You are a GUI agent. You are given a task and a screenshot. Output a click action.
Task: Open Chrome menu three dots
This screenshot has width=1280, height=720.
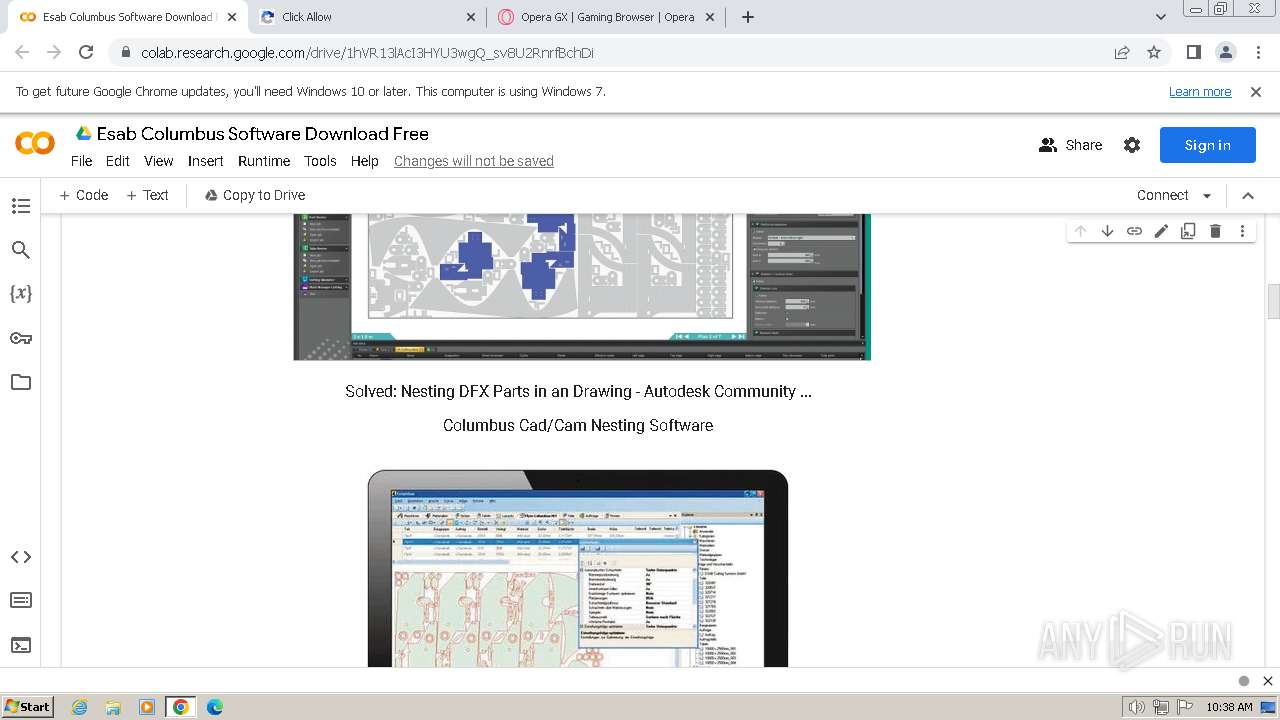pos(1256,52)
